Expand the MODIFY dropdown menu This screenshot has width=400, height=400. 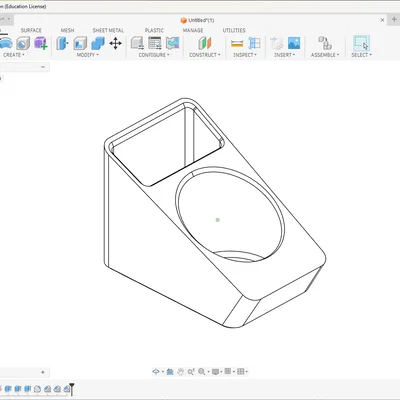88,55
